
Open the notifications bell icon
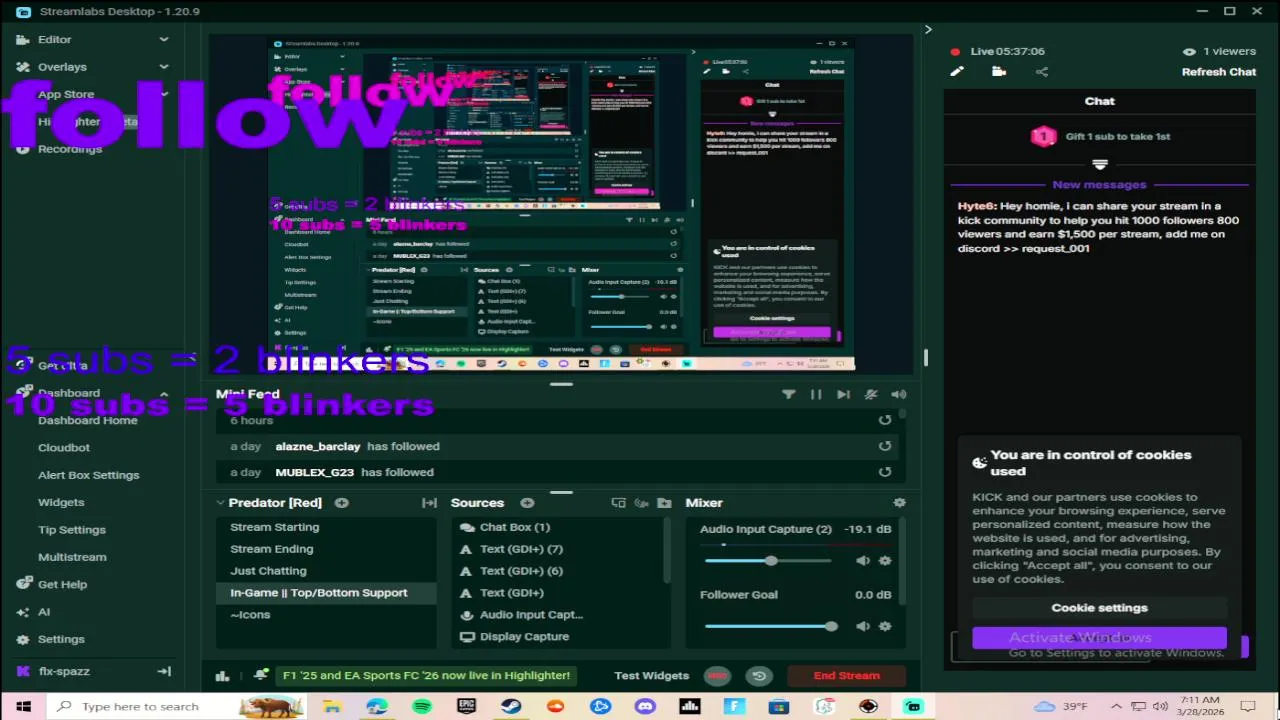coord(260,675)
